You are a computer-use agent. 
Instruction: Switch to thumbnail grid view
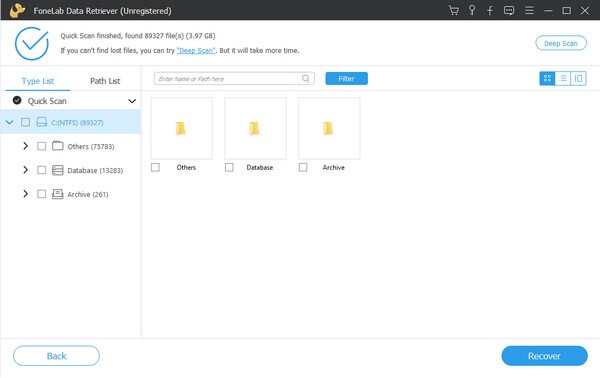tap(547, 78)
